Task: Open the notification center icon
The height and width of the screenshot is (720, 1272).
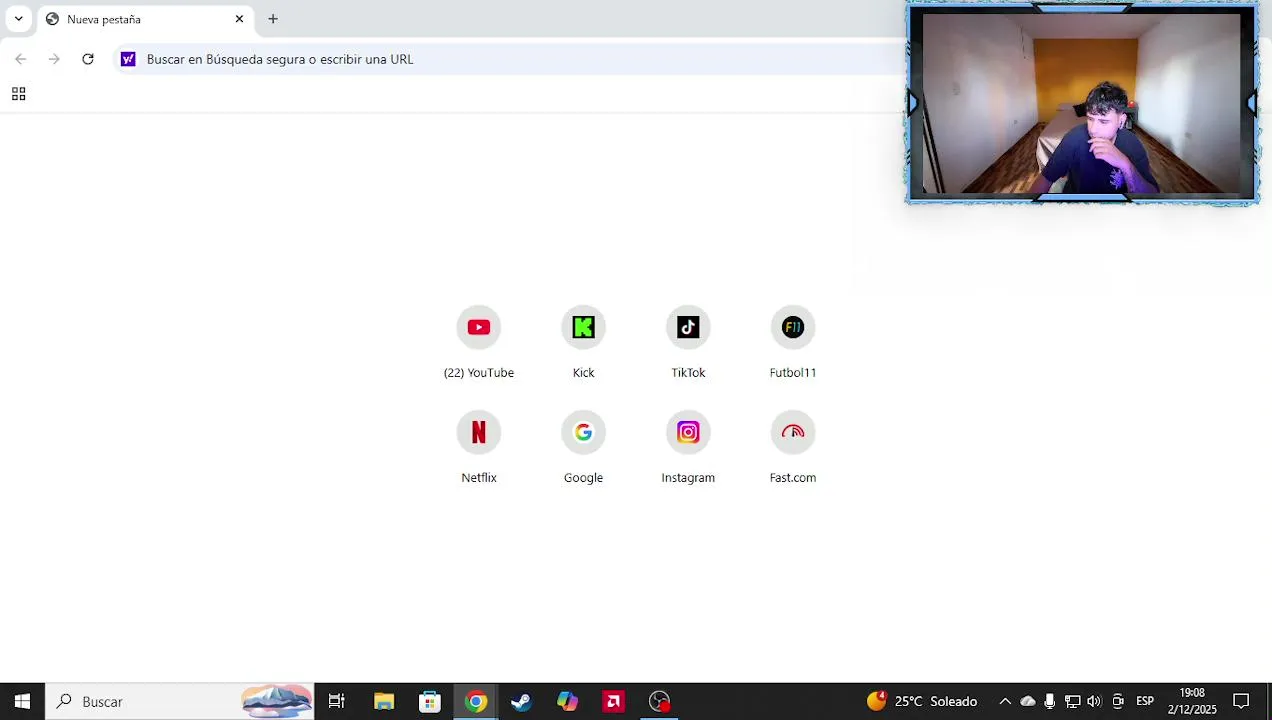Action: coord(1241,701)
